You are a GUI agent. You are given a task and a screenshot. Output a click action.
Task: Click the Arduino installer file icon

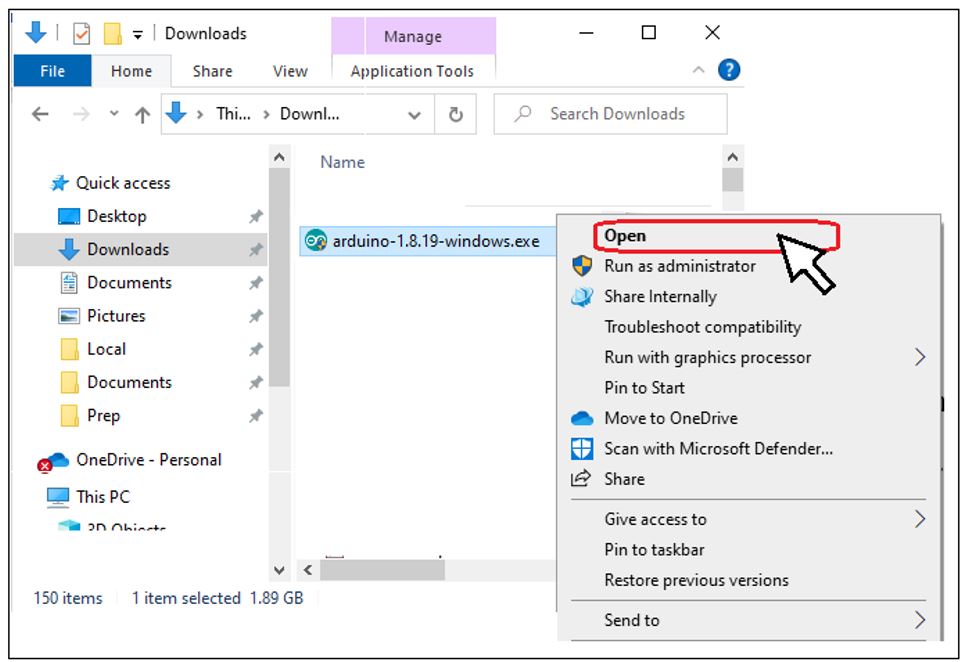click(316, 241)
